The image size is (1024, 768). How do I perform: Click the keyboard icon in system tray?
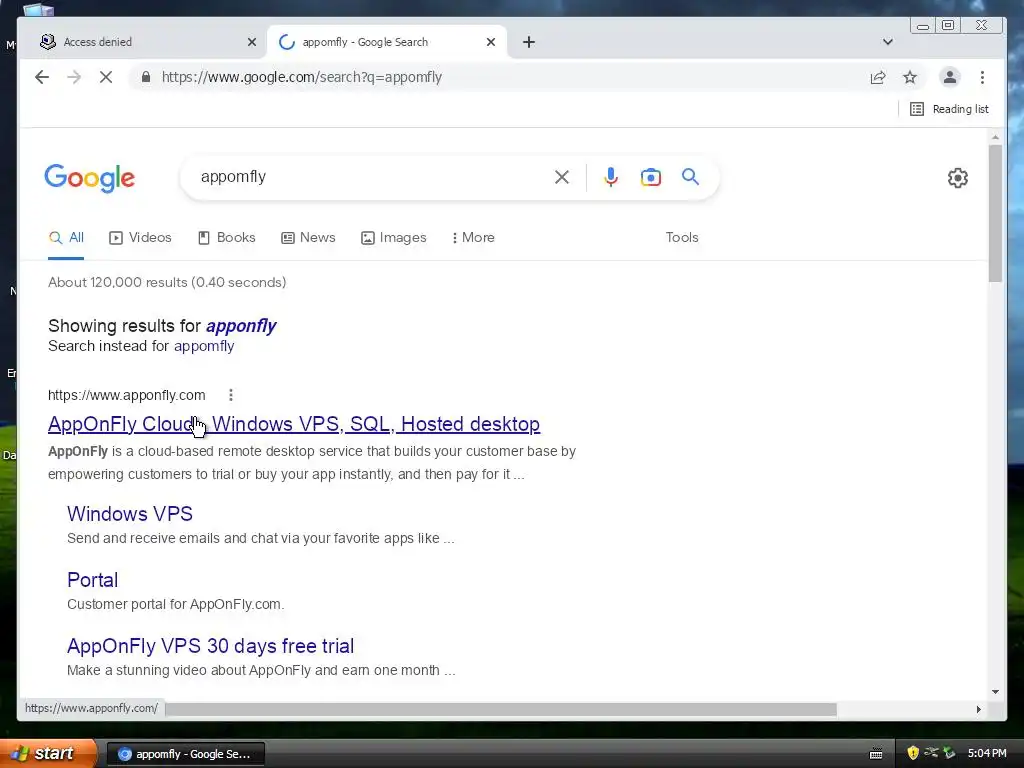click(x=876, y=754)
